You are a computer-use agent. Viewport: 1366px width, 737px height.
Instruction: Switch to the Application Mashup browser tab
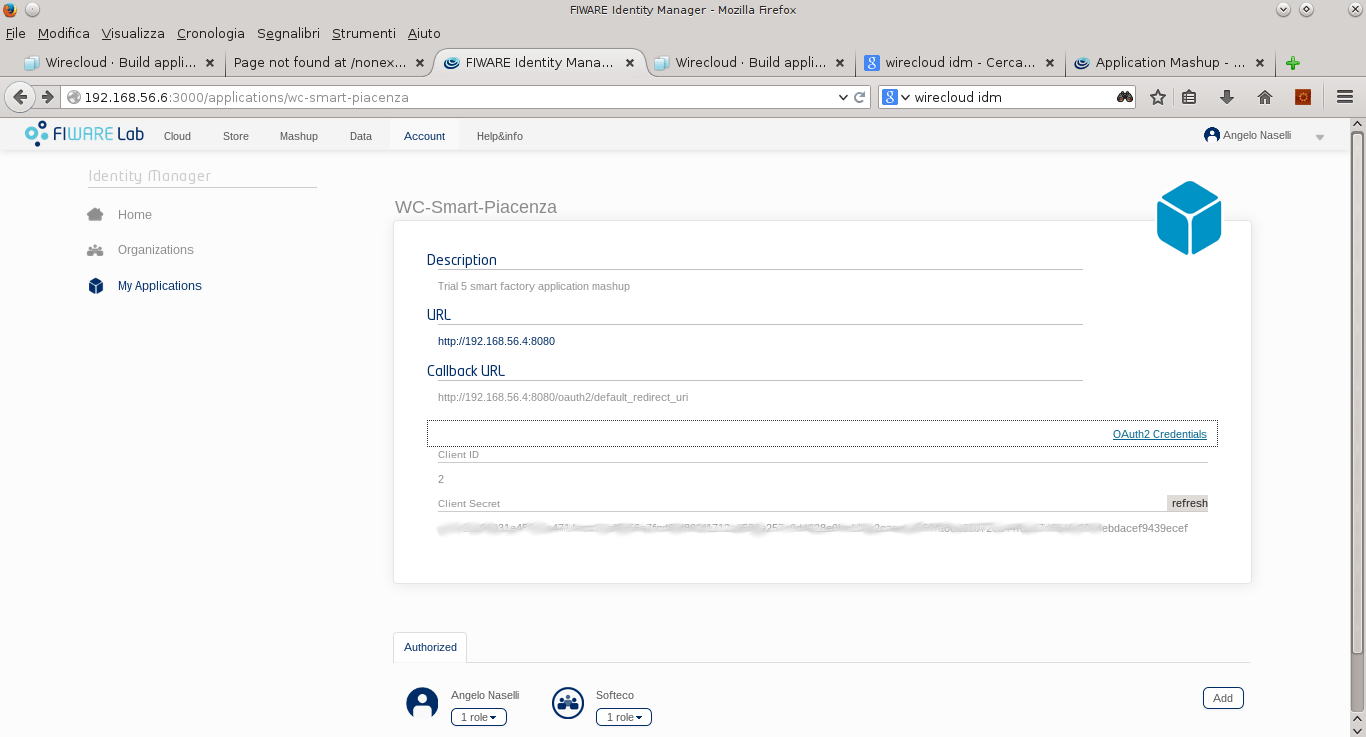coord(1170,63)
